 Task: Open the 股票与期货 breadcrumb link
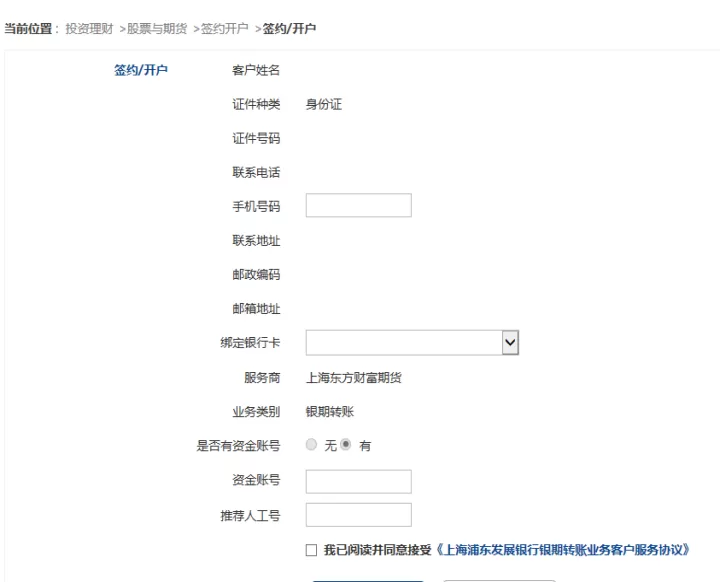157,29
